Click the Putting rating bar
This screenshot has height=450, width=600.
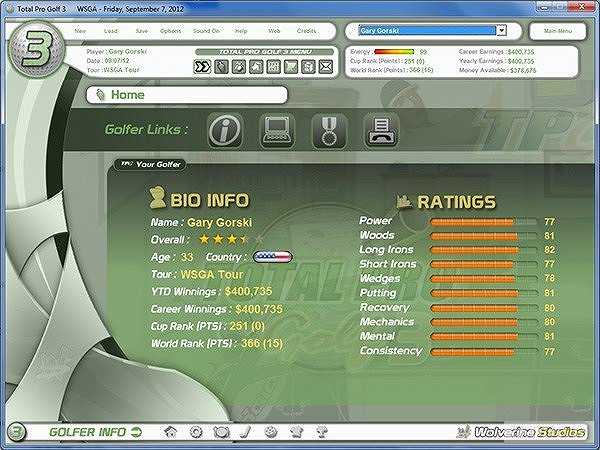tap(484, 293)
